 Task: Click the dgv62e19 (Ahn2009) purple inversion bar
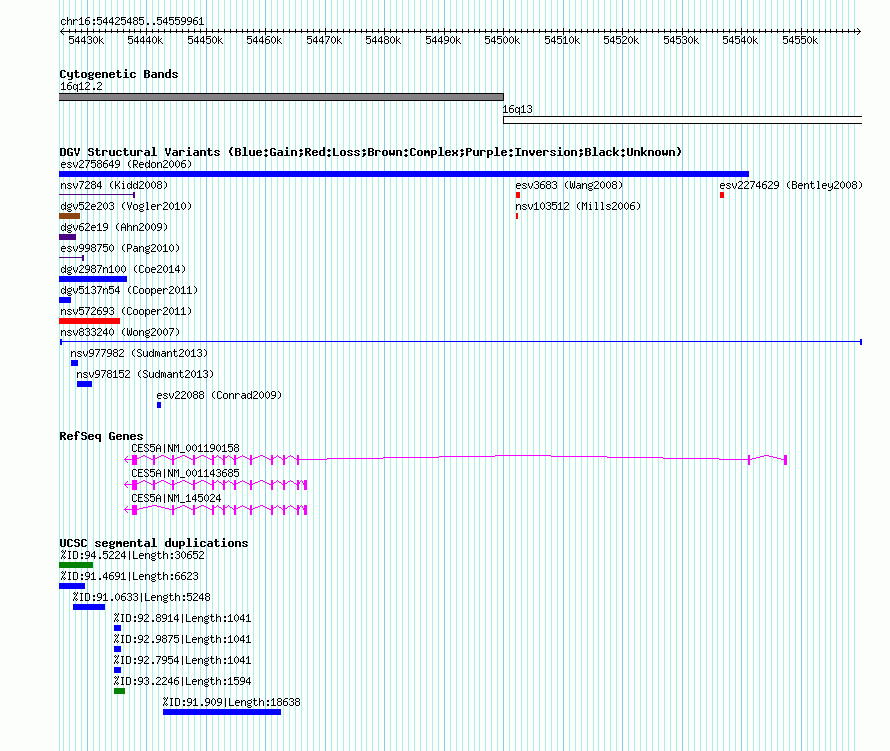coord(68,237)
